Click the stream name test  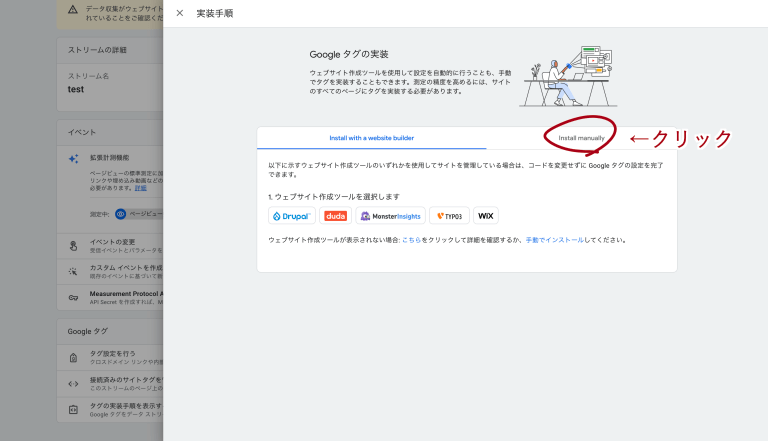76,89
